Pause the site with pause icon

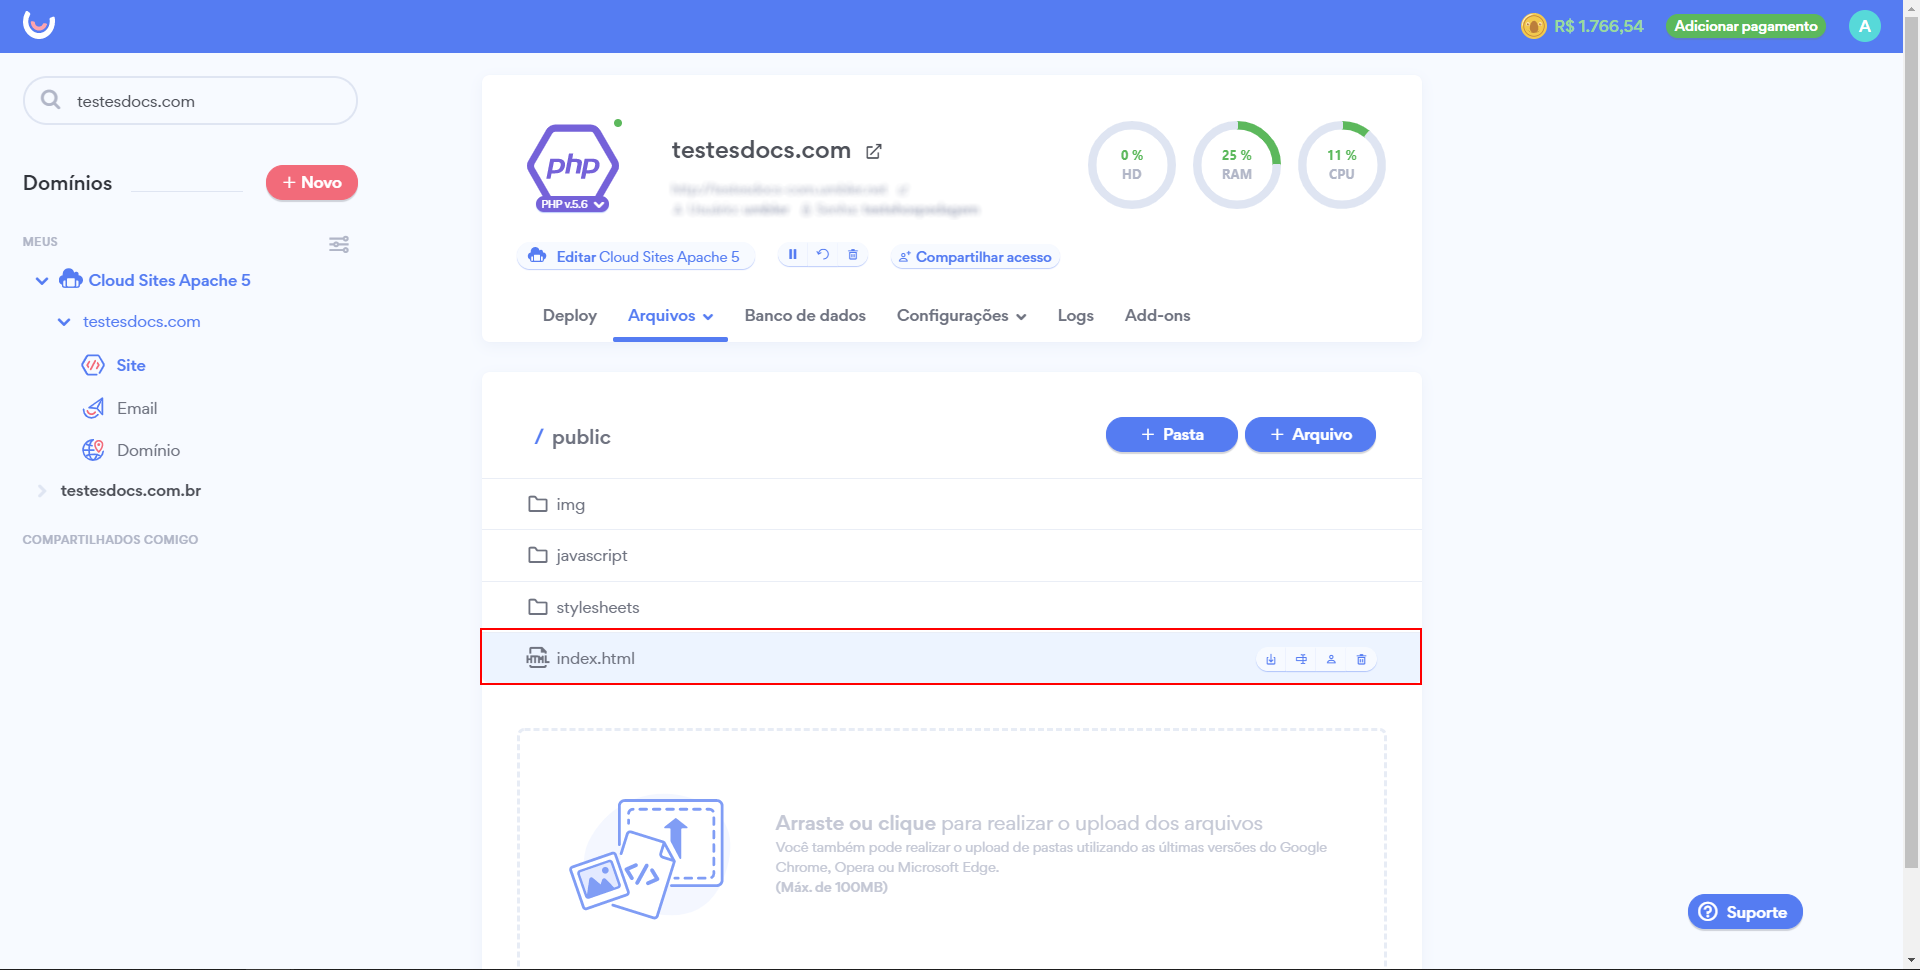(x=792, y=255)
